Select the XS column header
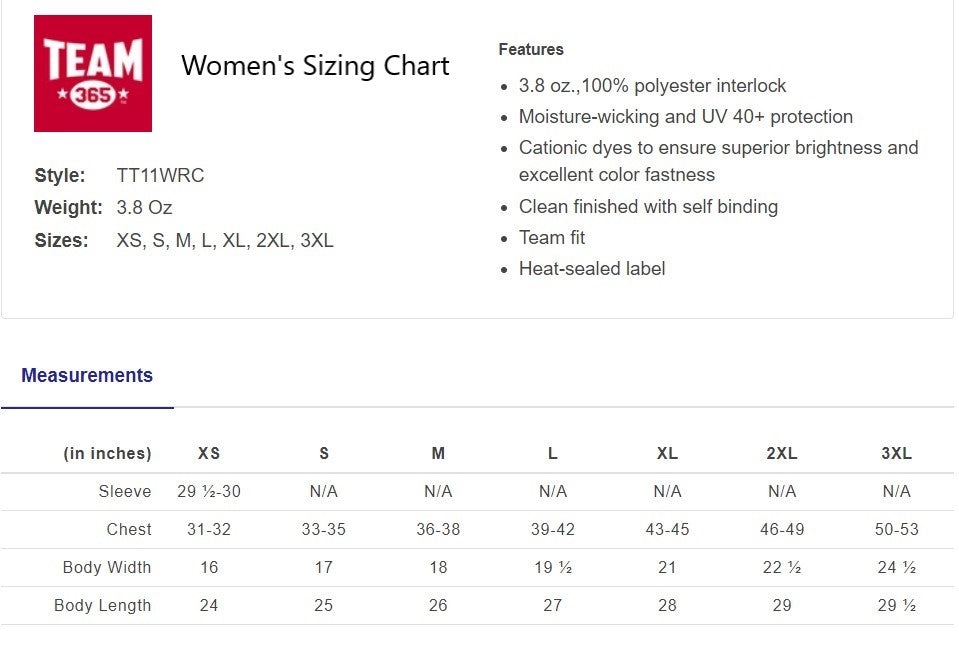The image size is (959, 665). pos(209,453)
